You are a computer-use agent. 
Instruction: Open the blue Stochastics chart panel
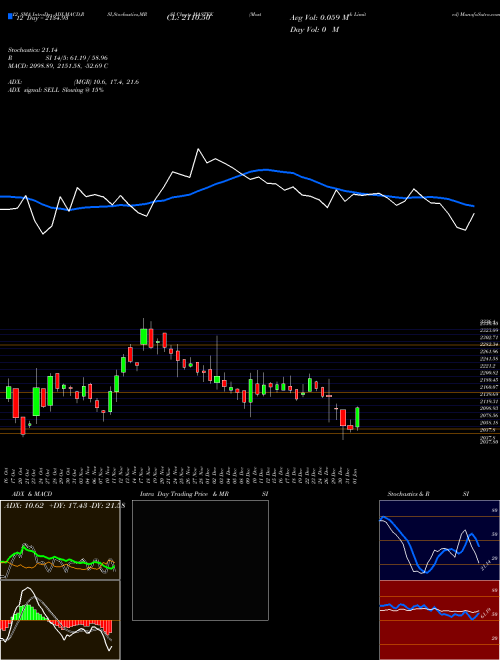[x=439, y=540]
